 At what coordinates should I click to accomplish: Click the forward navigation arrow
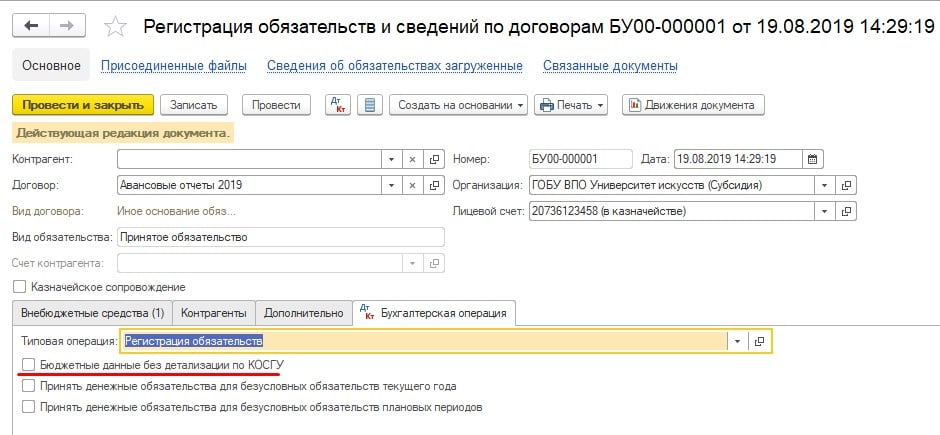click(66, 25)
